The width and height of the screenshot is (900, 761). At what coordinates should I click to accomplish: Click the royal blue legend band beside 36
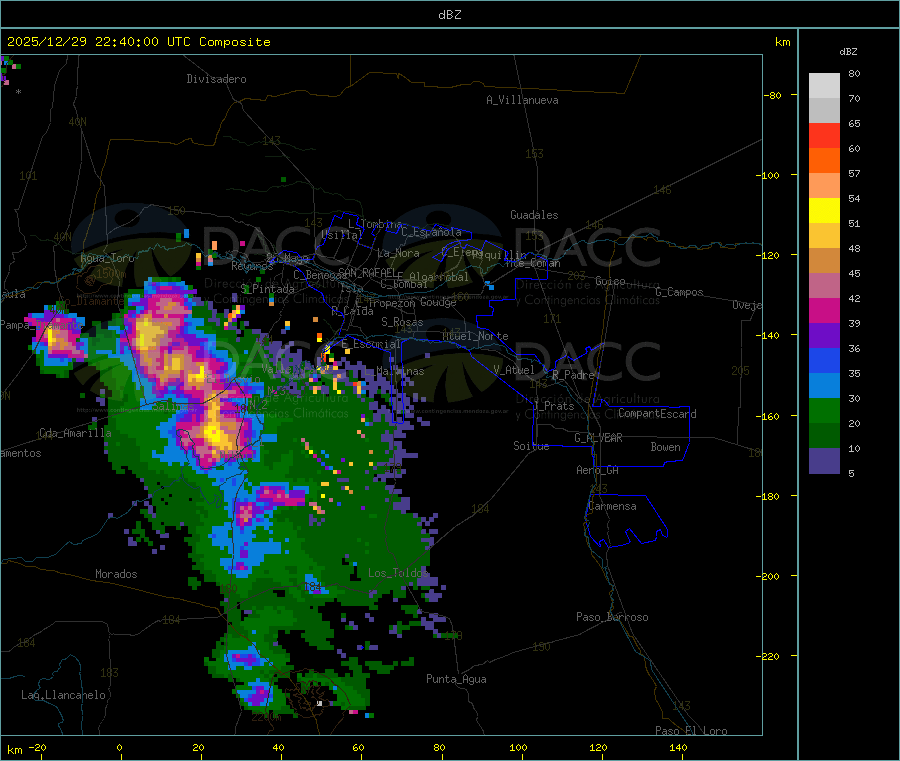[824, 360]
